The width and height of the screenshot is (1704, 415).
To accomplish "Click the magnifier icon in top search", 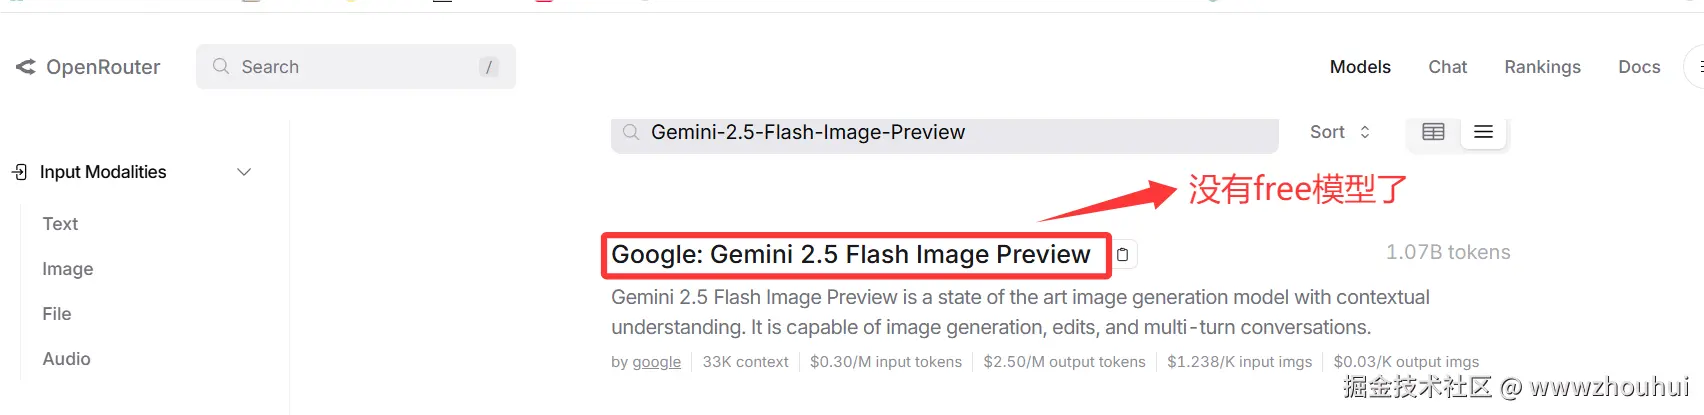I will click(221, 66).
